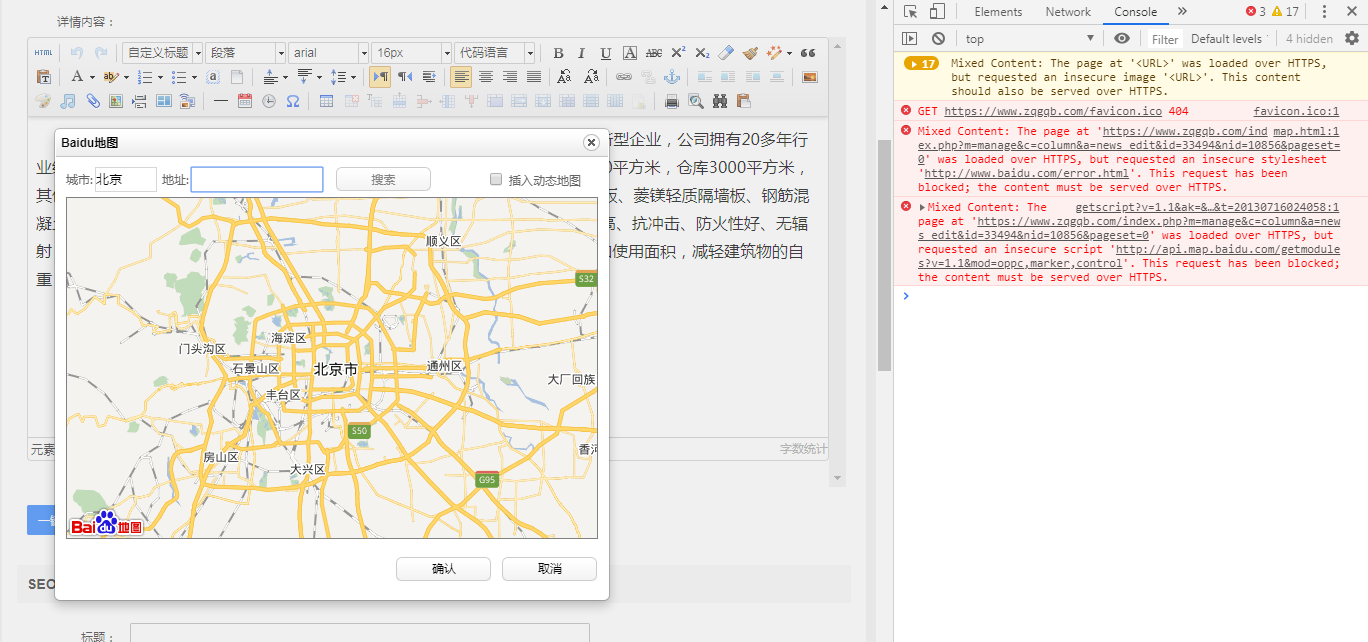
Task: Open the arial font family dropdown
Action: point(329,53)
